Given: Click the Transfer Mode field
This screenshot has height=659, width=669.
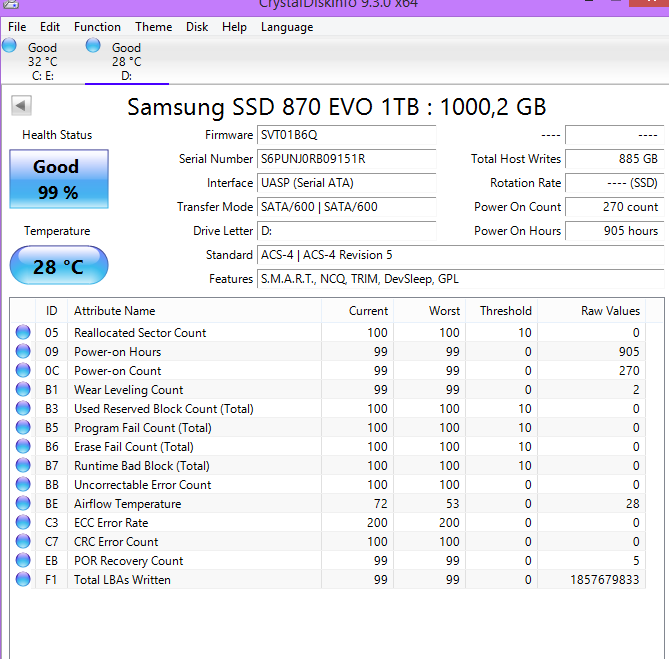Looking at the screenshot, I should [x=346, y=206].
